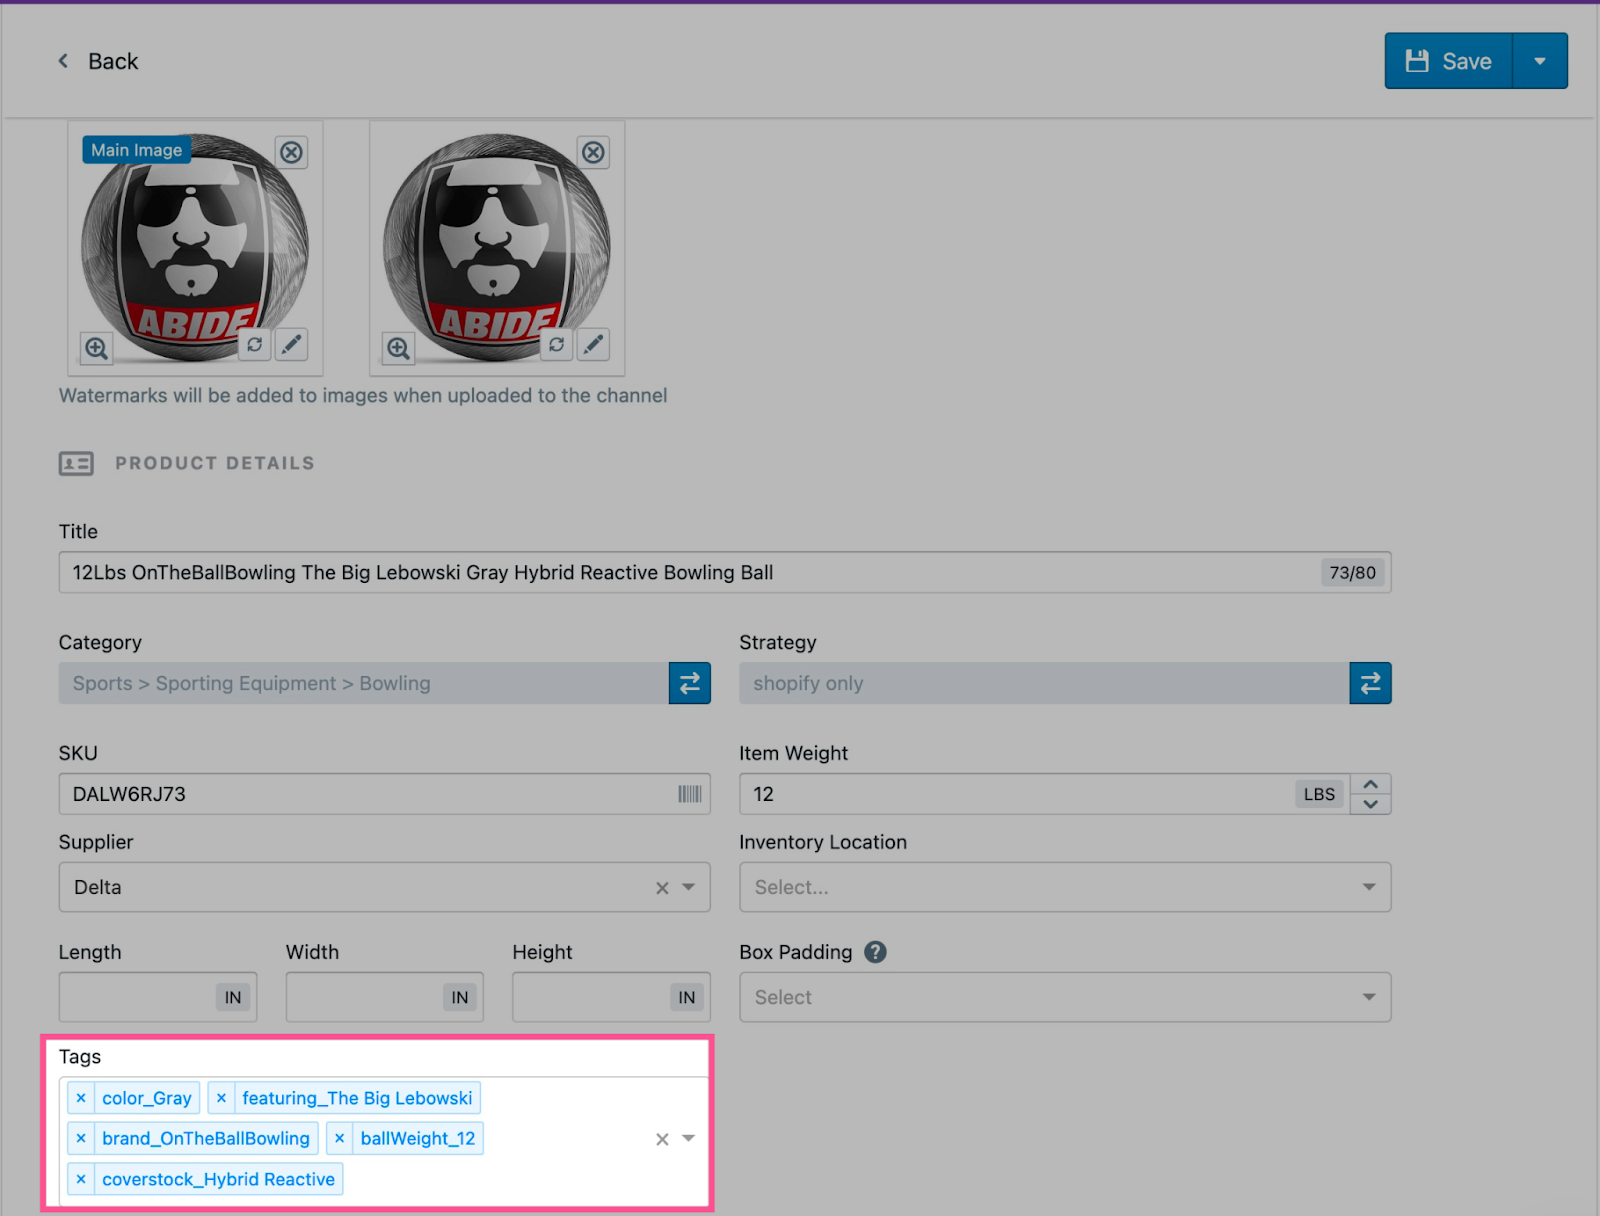The image size is (1600, 1216).
Task: Remove the second product image
Action: coord(593,152)
